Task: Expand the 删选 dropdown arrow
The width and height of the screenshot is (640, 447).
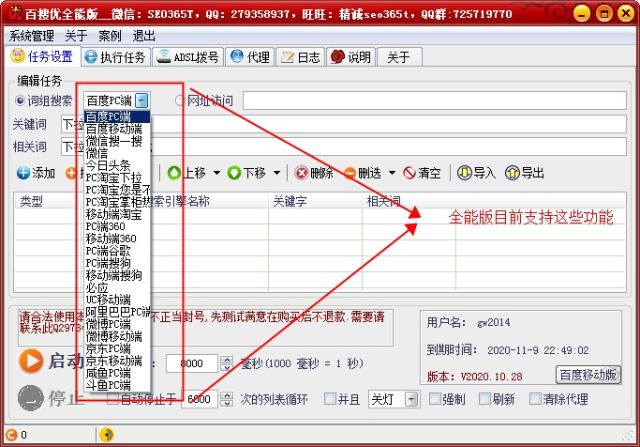Action: 392,173
